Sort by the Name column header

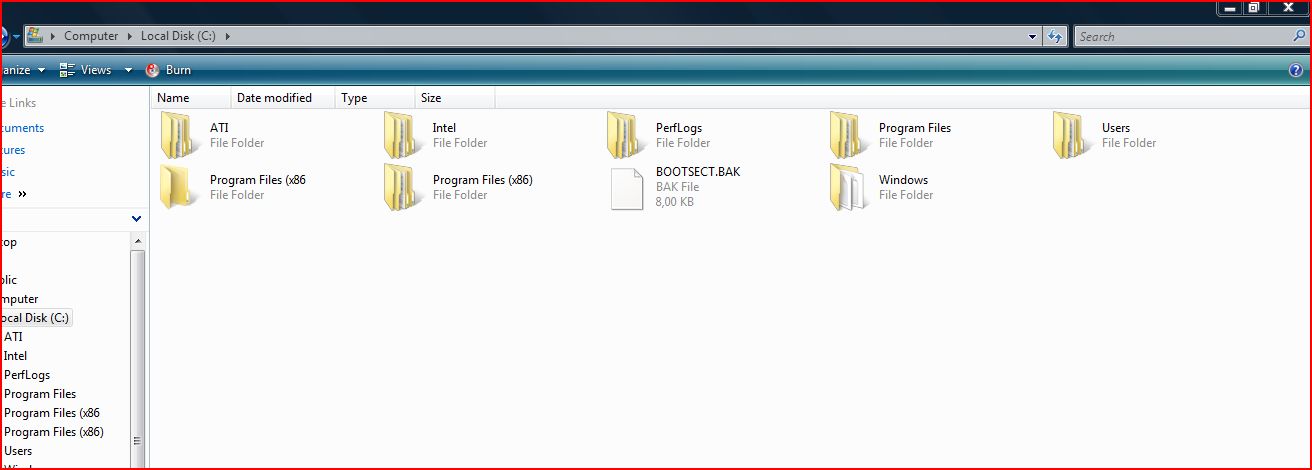click(192, 98)
